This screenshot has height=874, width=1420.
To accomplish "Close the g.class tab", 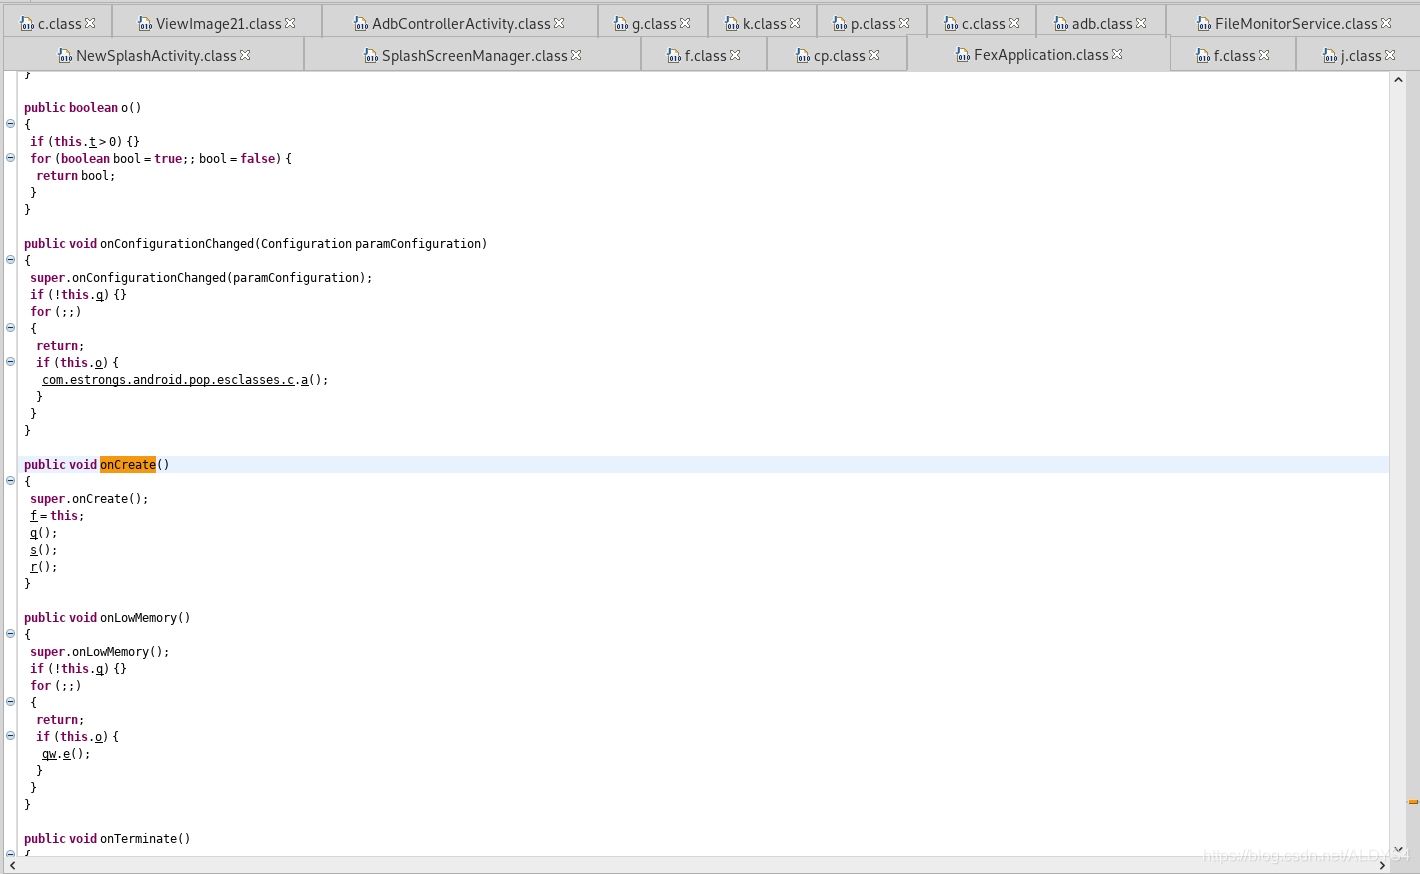I will pos(685,23).
